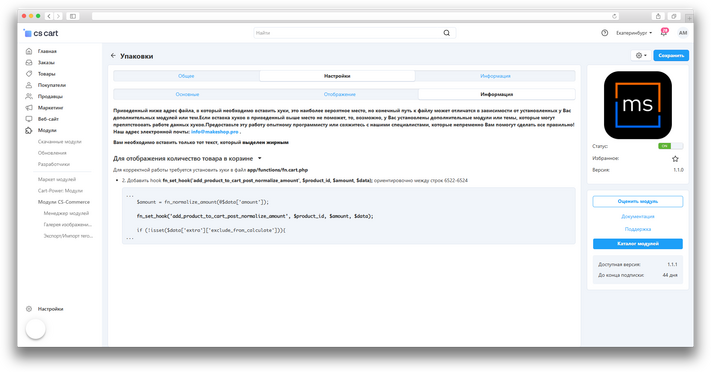Image resolution: width=711 pixels, height=372 pixels.
Task: Focus the Найти search field
Action: click(355, 33)
